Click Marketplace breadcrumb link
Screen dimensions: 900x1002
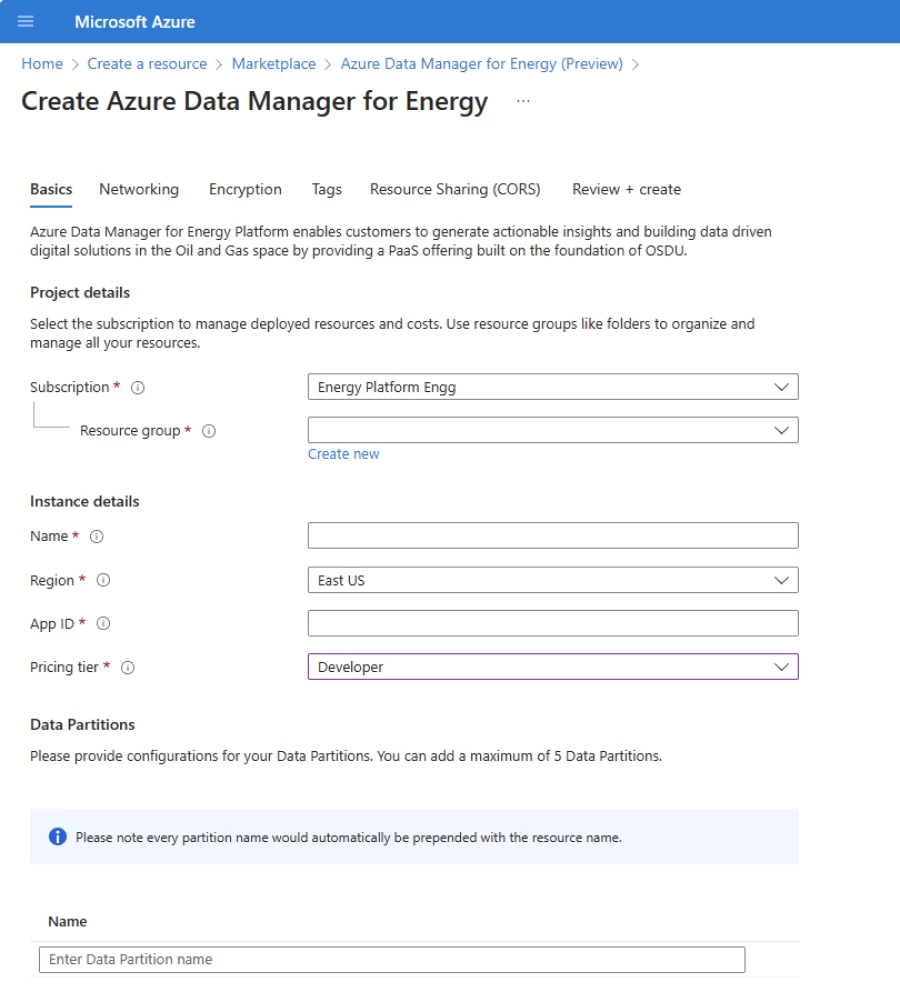tap(274, 64)
